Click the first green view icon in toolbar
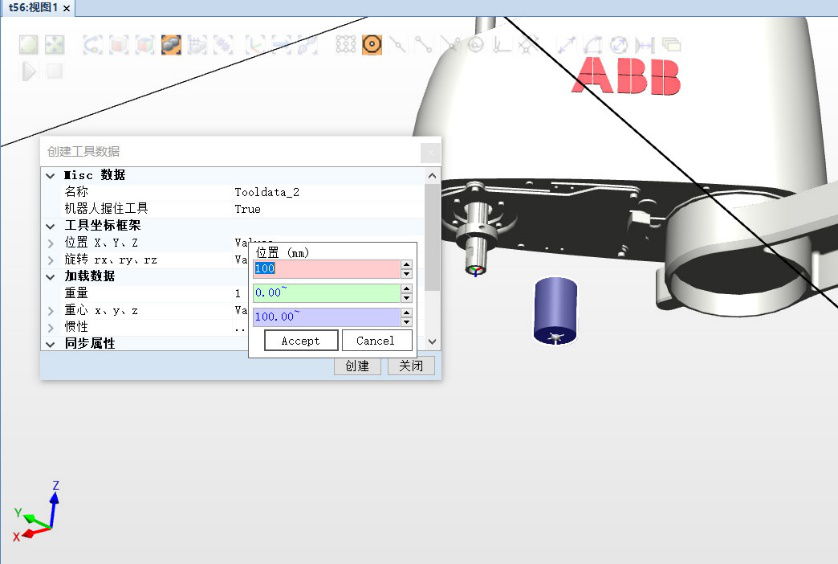Image resolution: width=838 pixels, height=564 pixels. 28,45
